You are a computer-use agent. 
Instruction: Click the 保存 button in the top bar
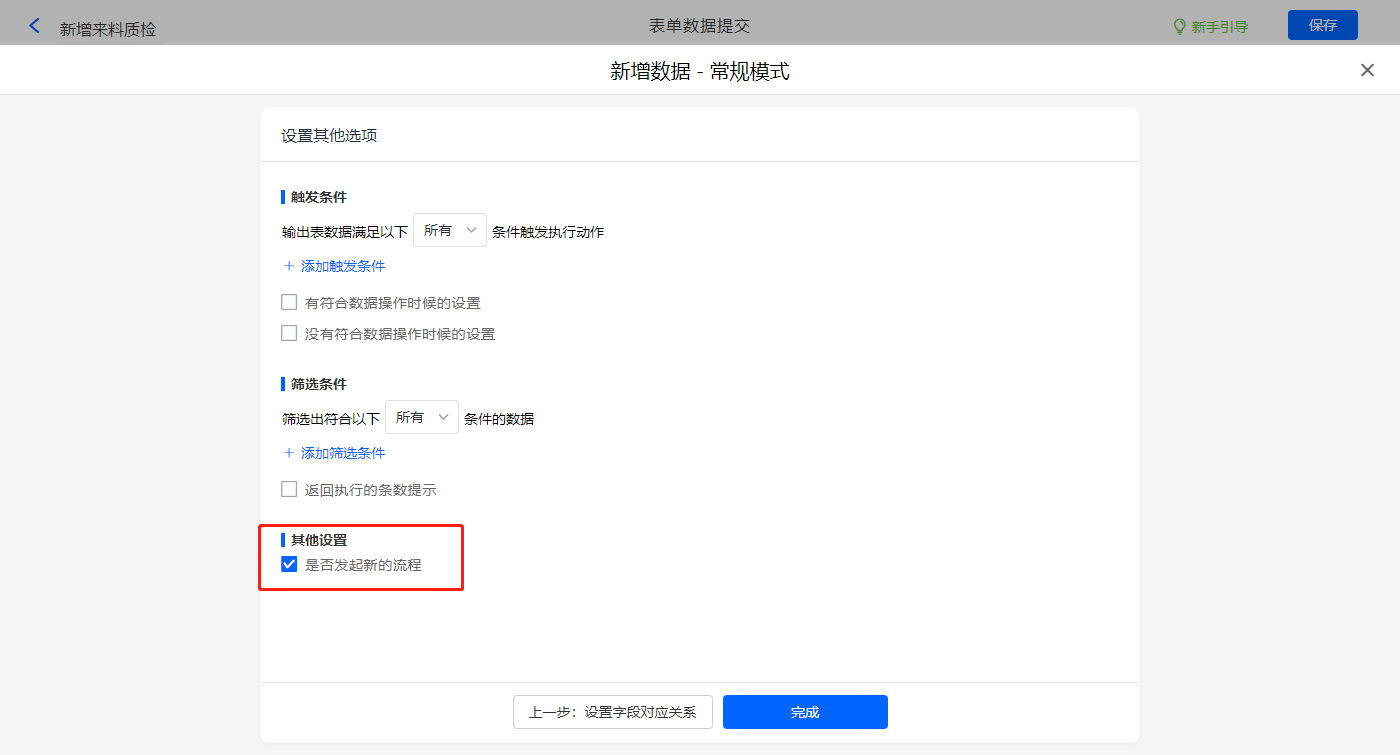(1322, 25)
